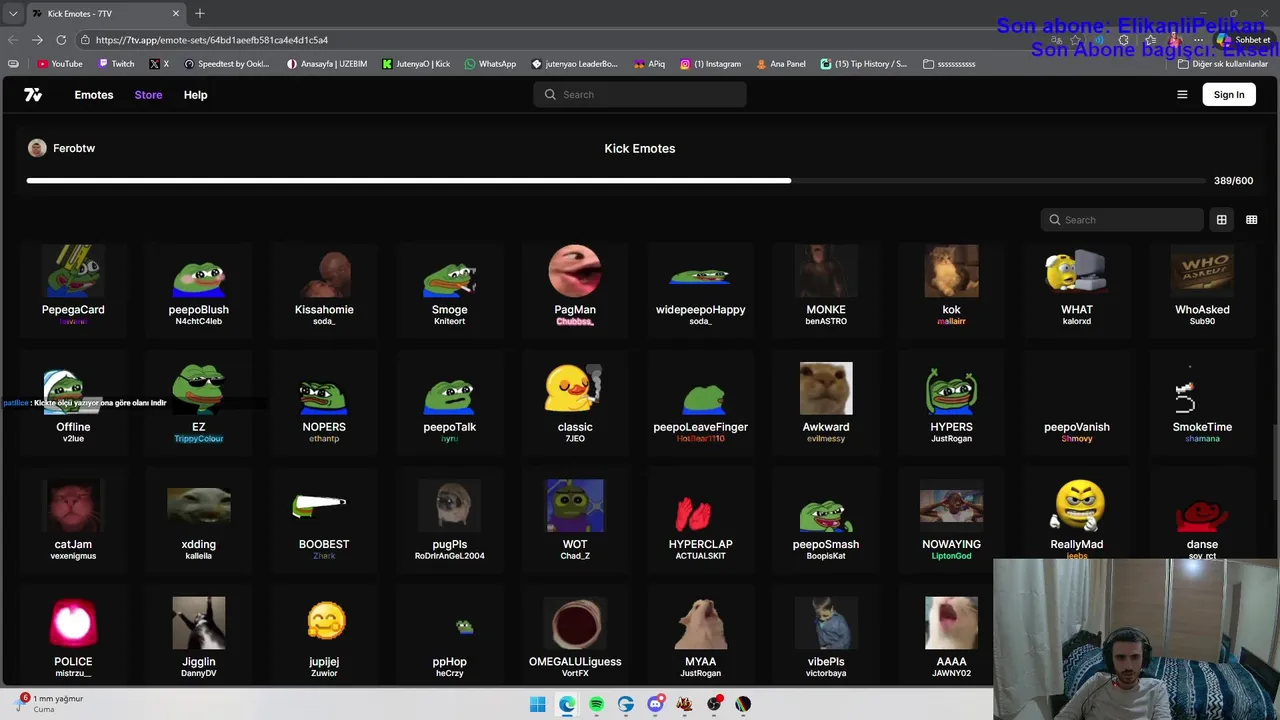Open the SmokeTime emote
Image resolution: width=1280 pixels, height=720 pixels.
click(x=1202, y=402)
